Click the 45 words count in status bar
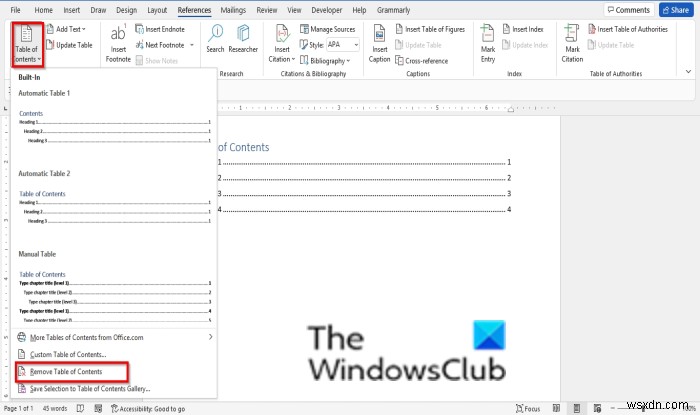 pos(54,408)
